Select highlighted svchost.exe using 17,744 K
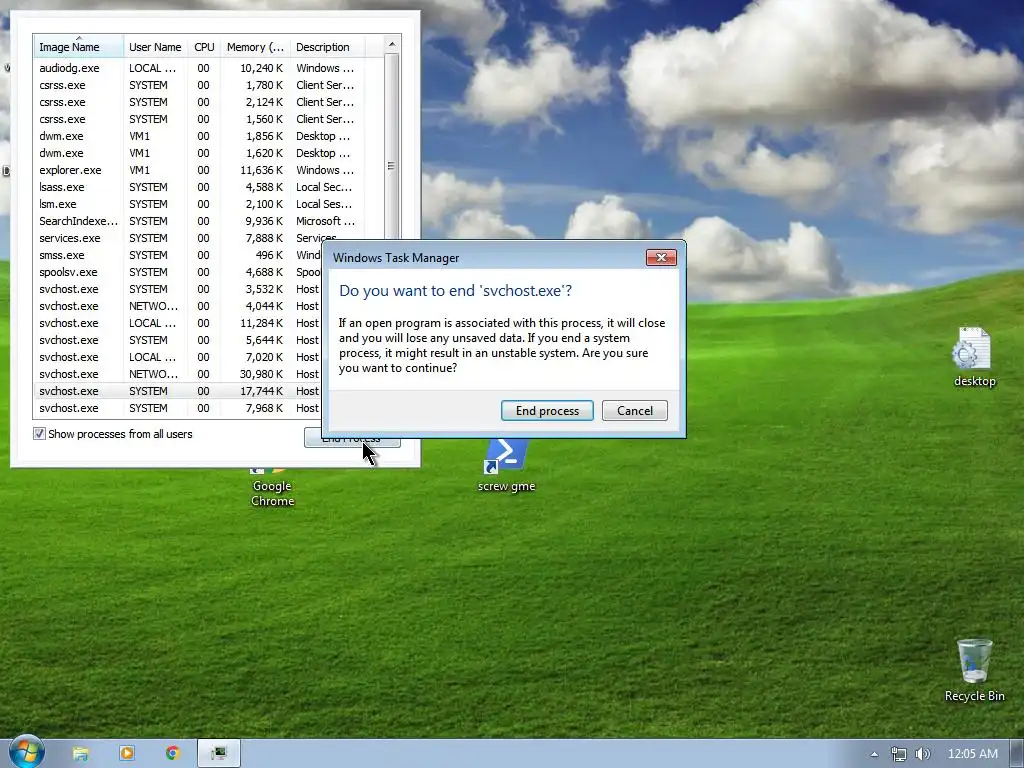The image size is (1024, 768). 178,391
